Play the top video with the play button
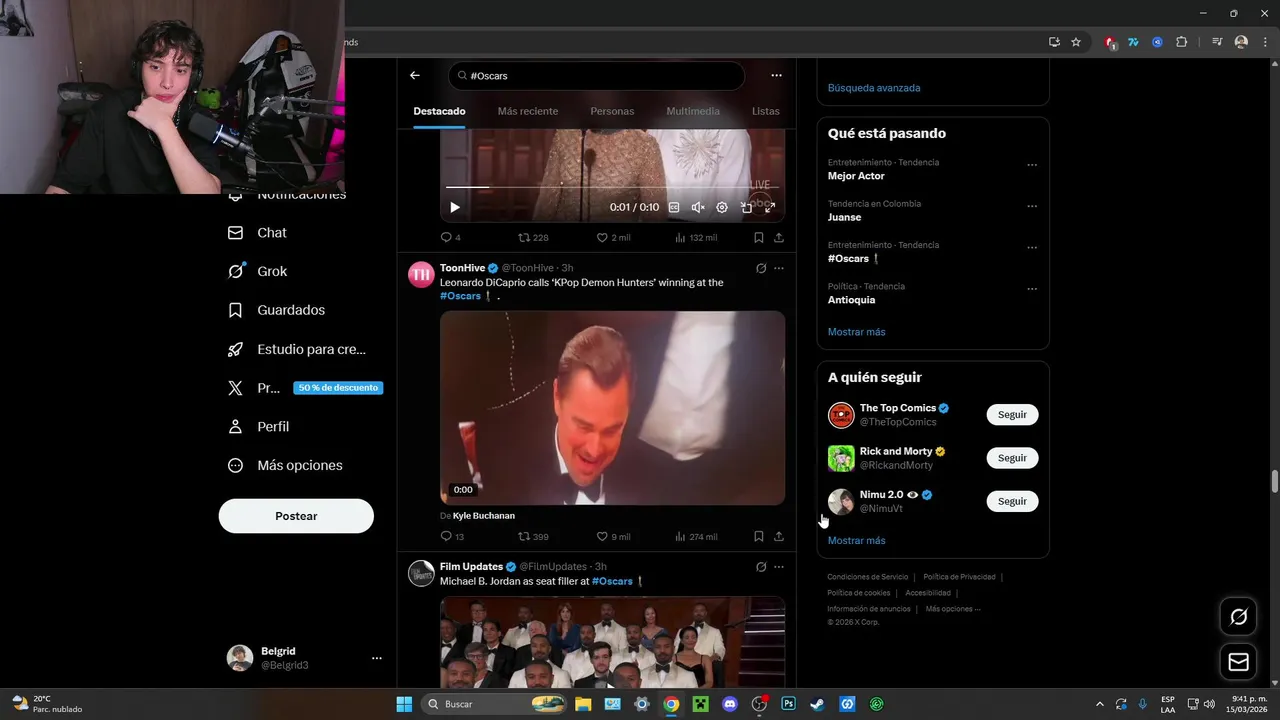Screen dimensions: 1280x720 pos(455,207)
